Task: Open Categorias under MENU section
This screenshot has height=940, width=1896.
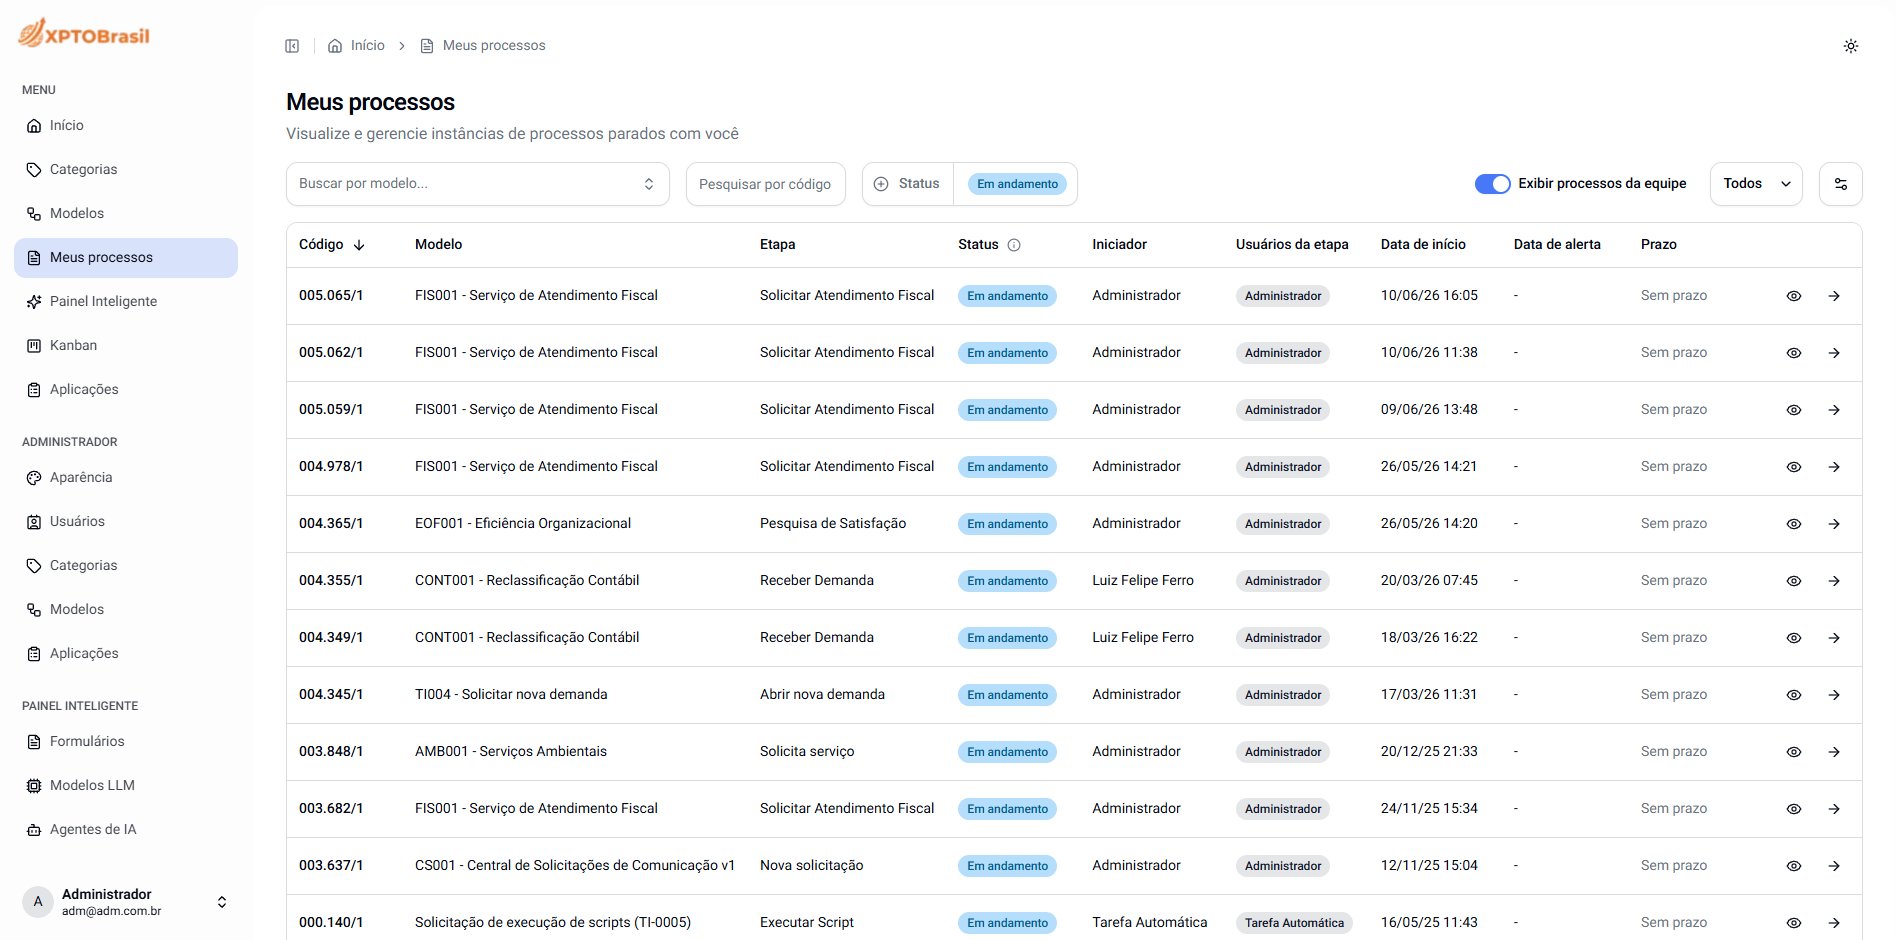Action: coord(126,170)
